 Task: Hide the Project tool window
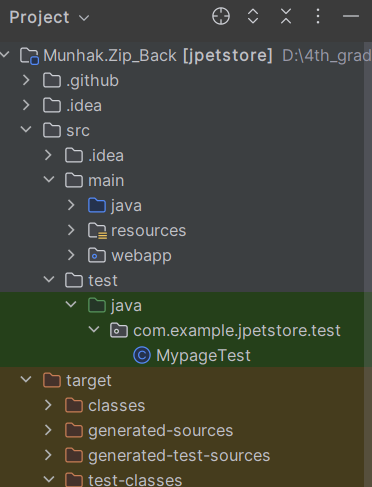pyautogui.click(x=351, y=16)
